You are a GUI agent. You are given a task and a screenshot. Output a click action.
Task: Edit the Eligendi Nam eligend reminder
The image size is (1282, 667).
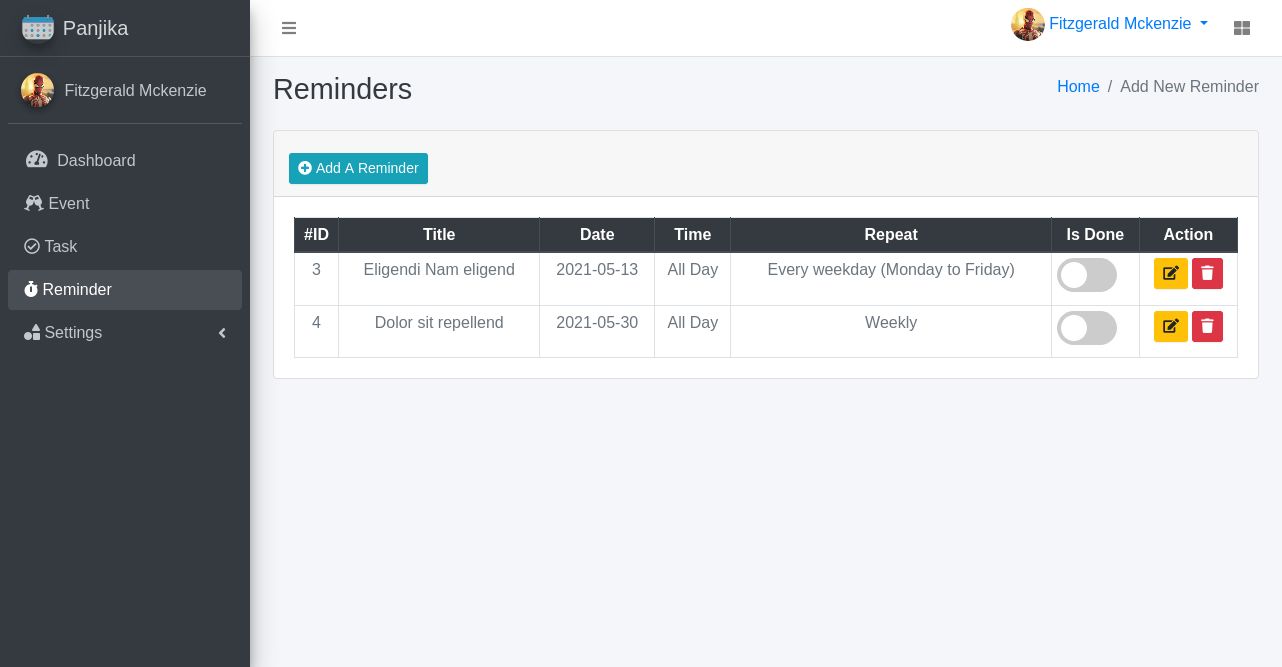click(1170, 273)
